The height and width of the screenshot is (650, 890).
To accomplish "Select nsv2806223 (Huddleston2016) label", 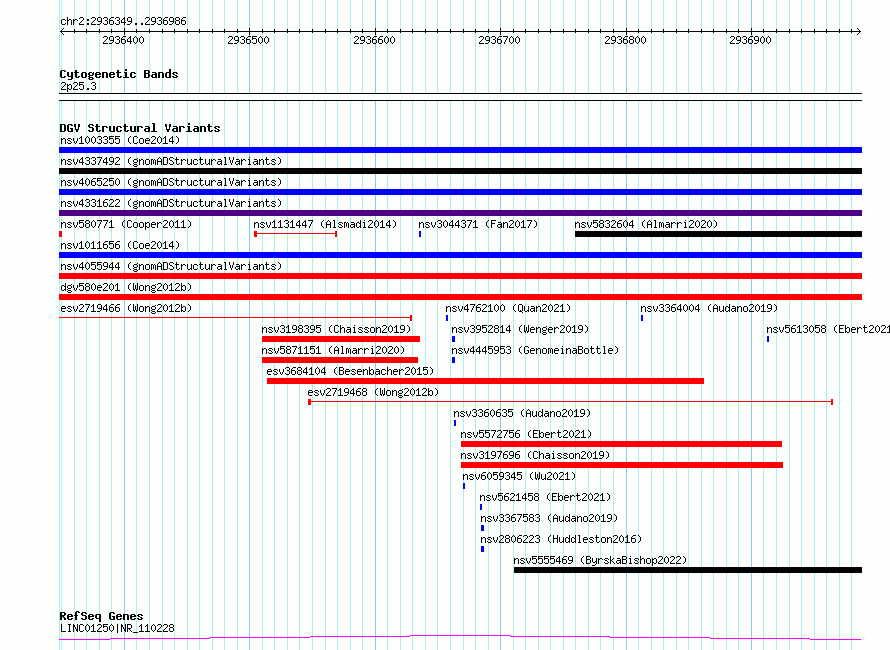I will [x=561, y=539].
